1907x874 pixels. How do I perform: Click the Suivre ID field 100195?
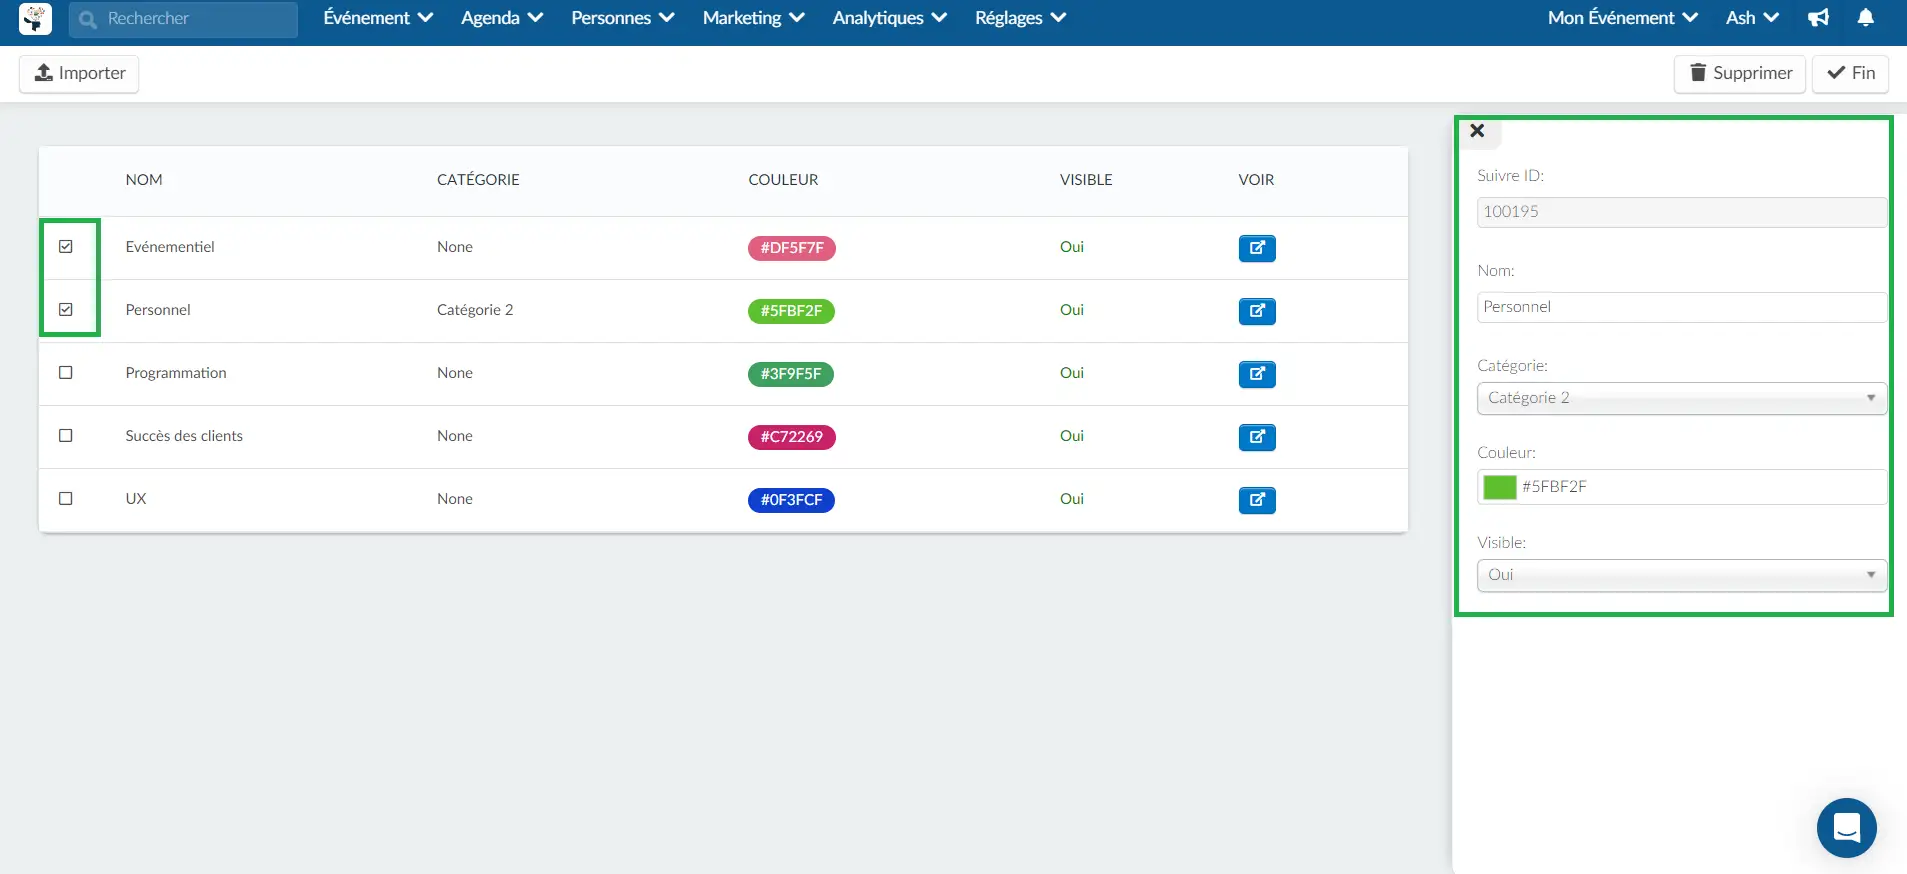click(x=1681, y=212)
